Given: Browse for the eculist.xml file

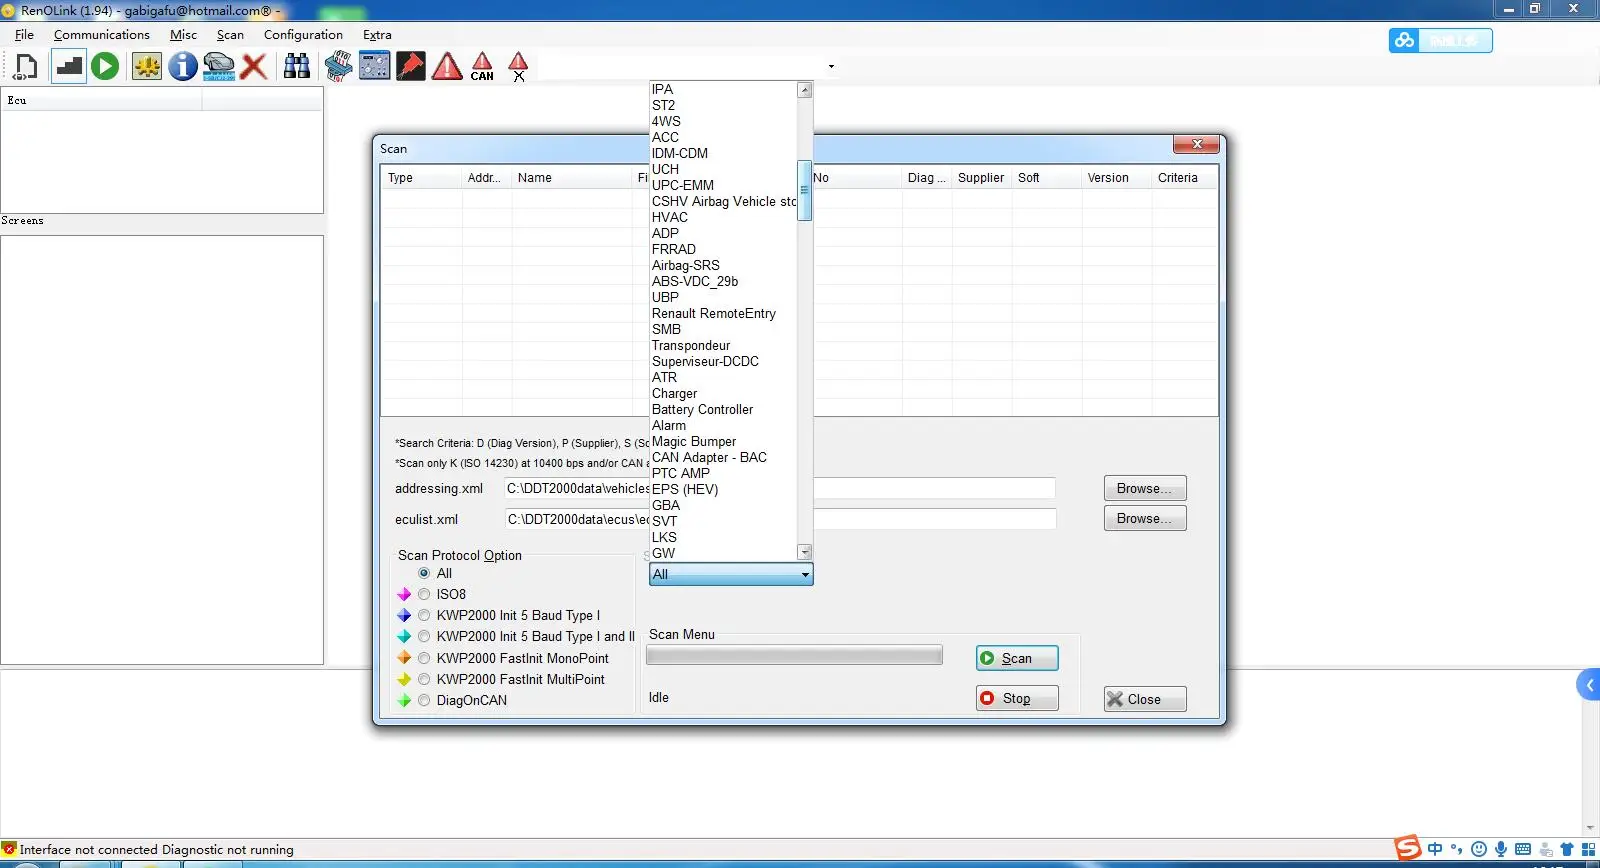Looking at the screenshot, I should 1145,518.
